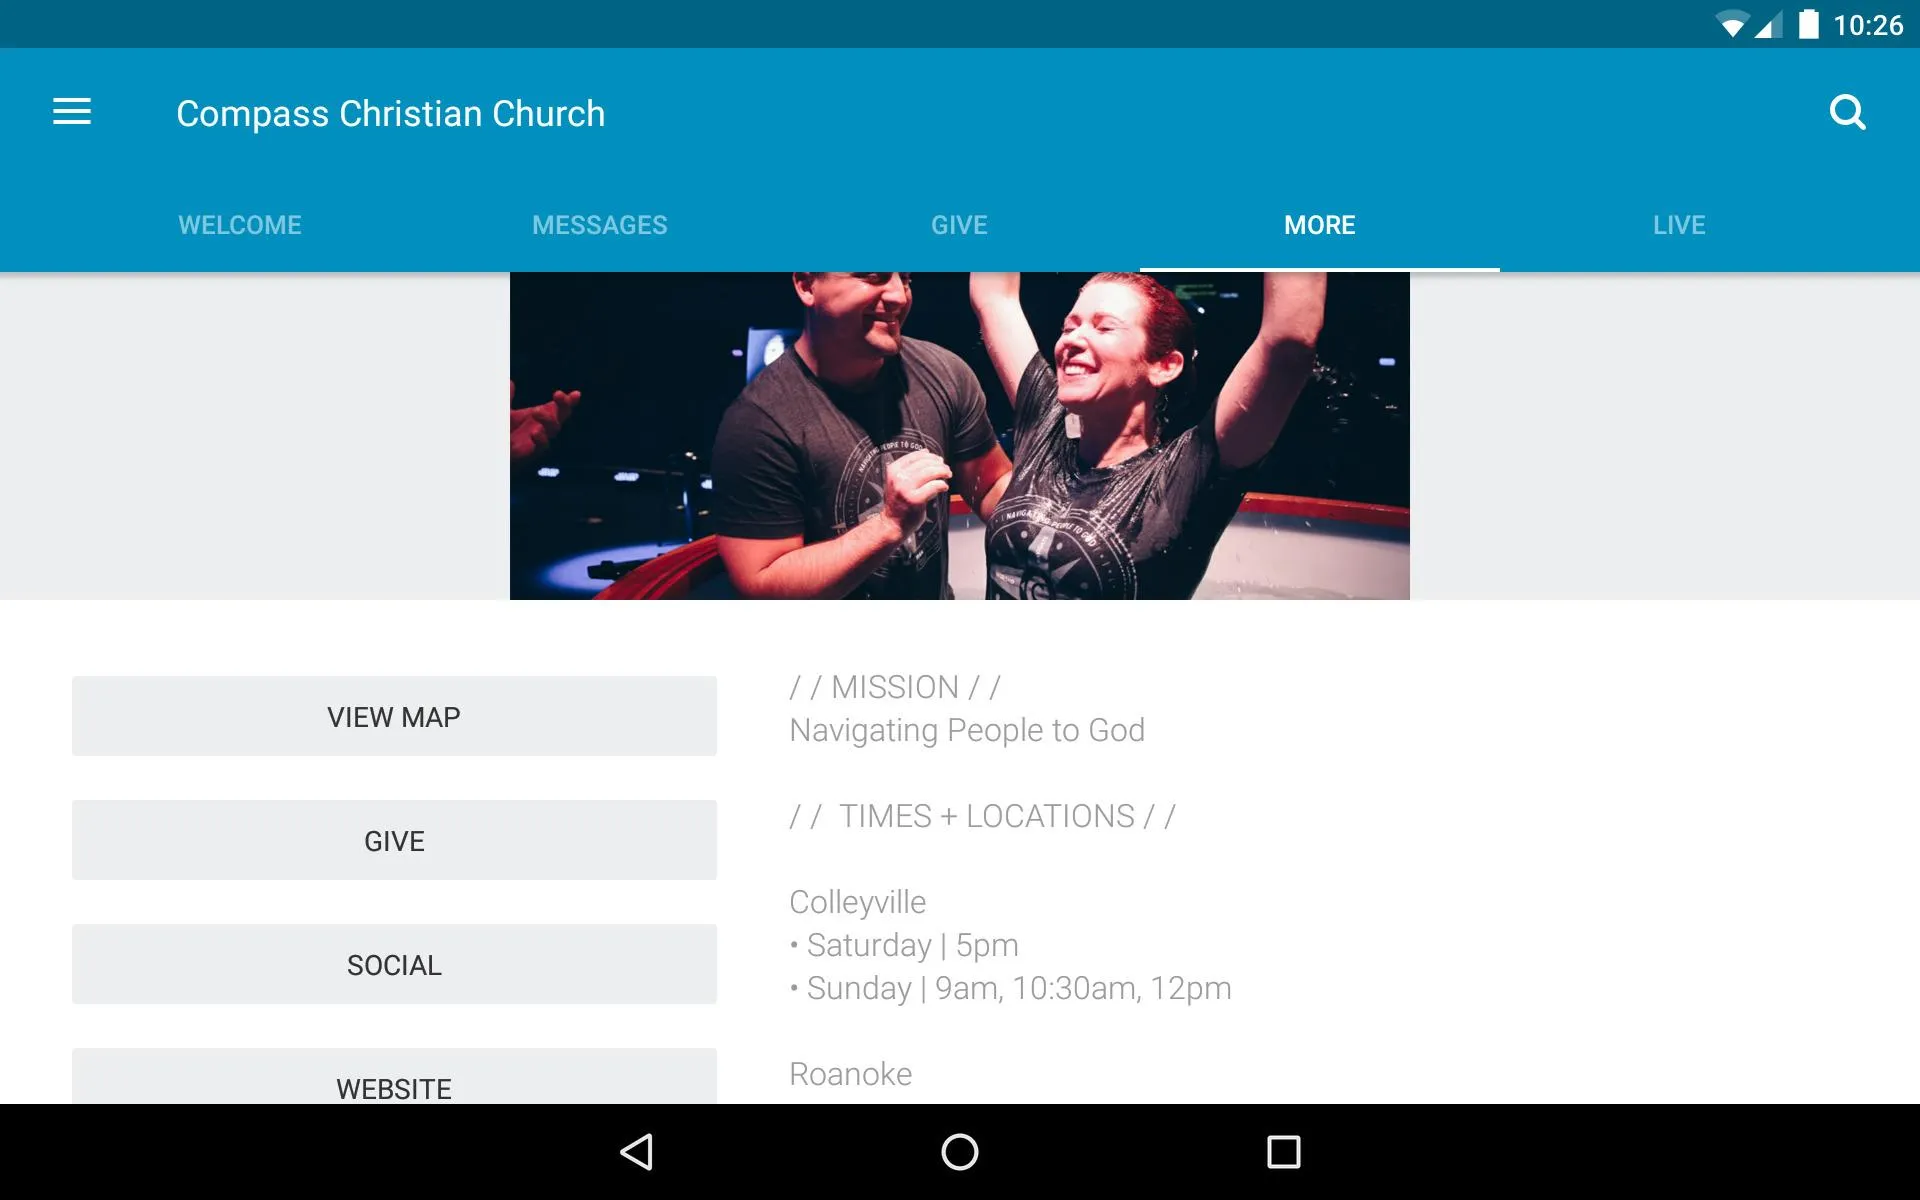This screenshot has height=1200, width=1920.
Task: Tap the WEBSITE button
Action: click(394, 1077)
